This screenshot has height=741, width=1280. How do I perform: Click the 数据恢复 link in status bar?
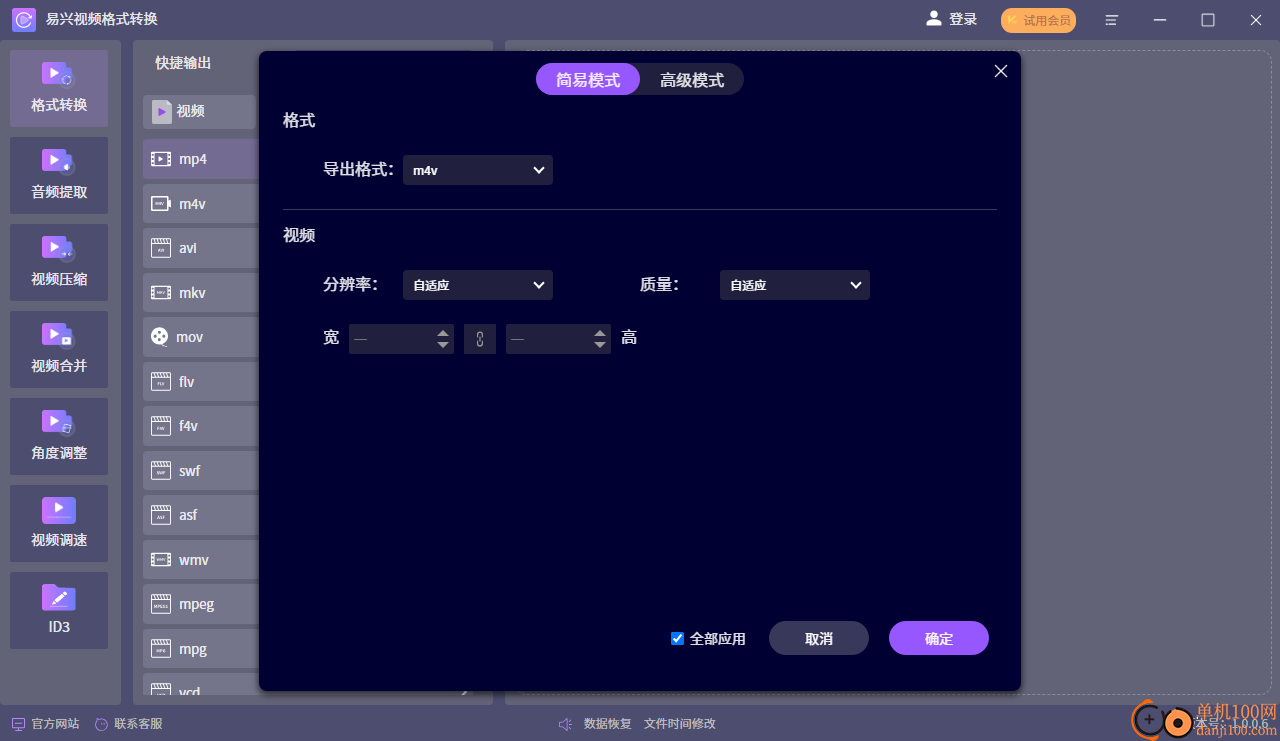608,724
